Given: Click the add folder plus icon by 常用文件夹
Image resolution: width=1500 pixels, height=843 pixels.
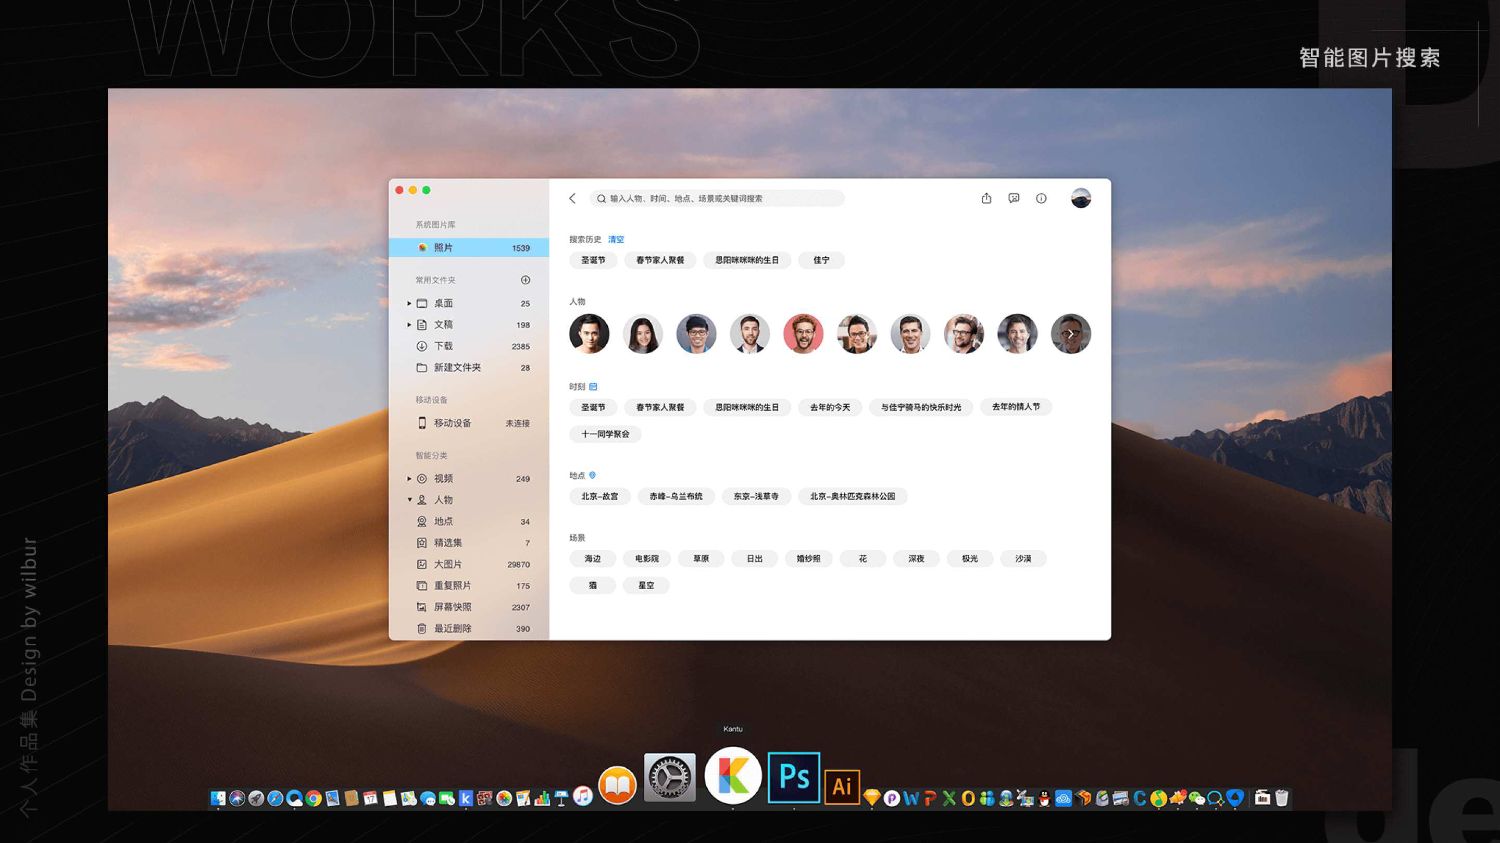Looking at the screenshot, I should pos(526,280).
